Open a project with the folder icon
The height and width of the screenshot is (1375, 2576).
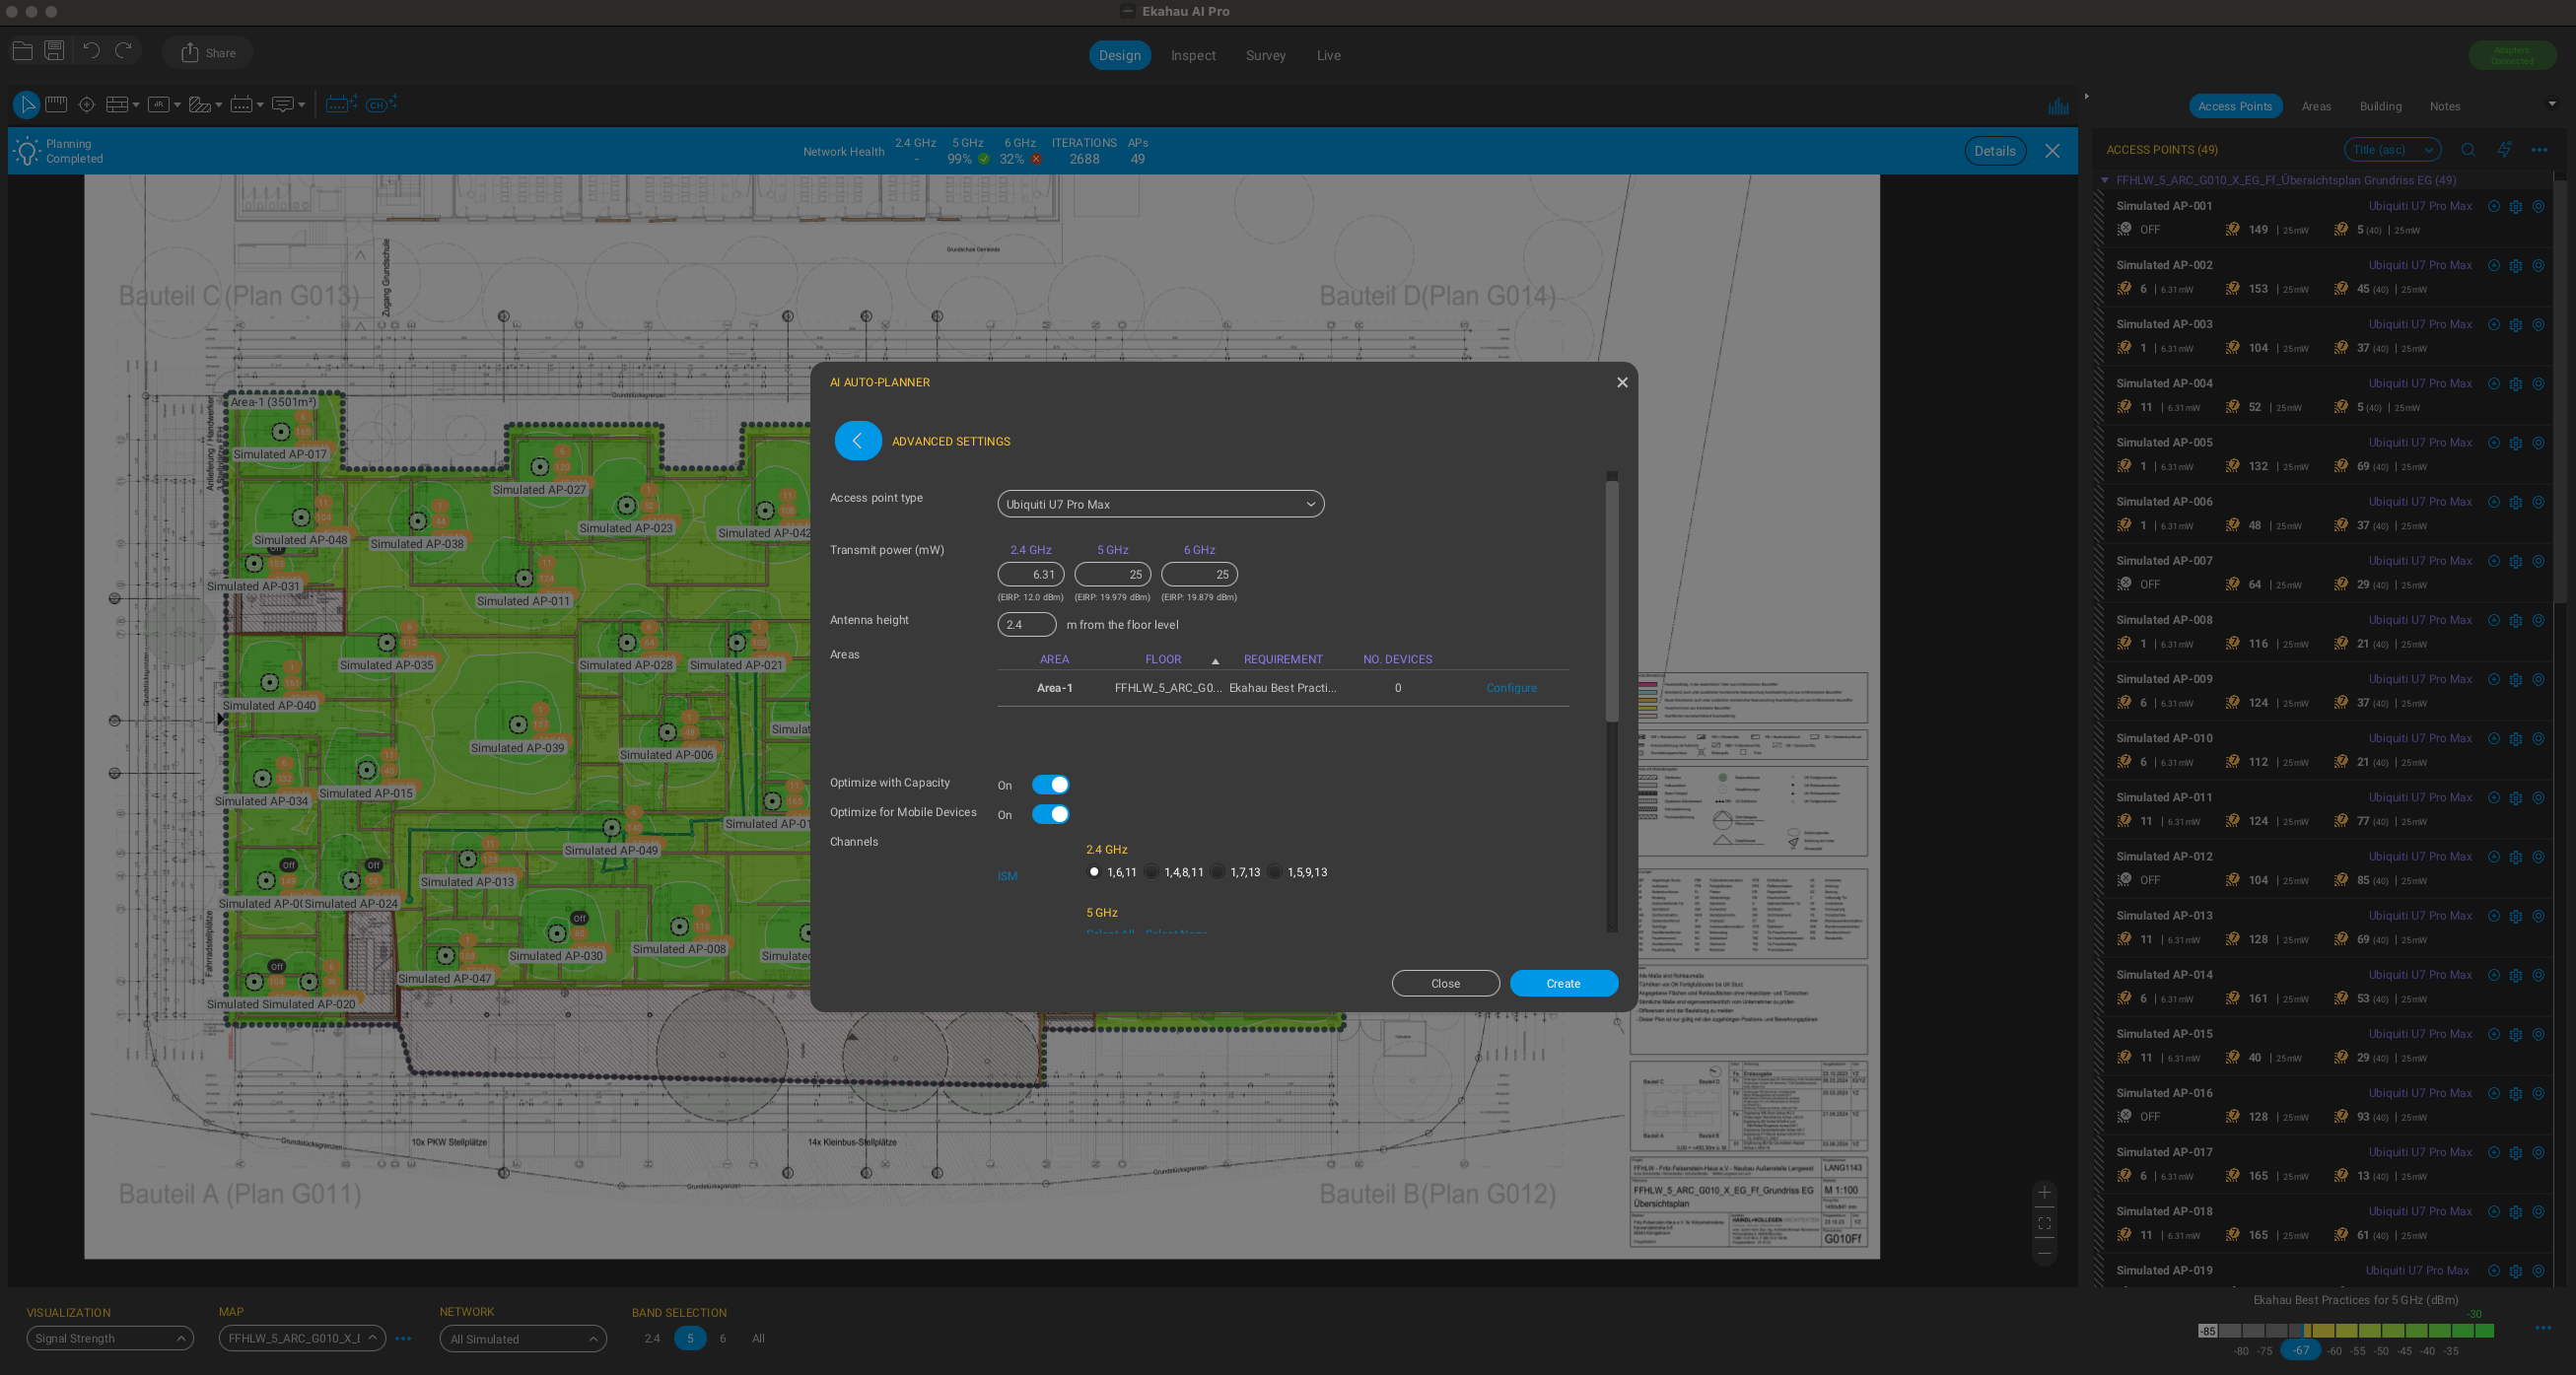point(23,51)
